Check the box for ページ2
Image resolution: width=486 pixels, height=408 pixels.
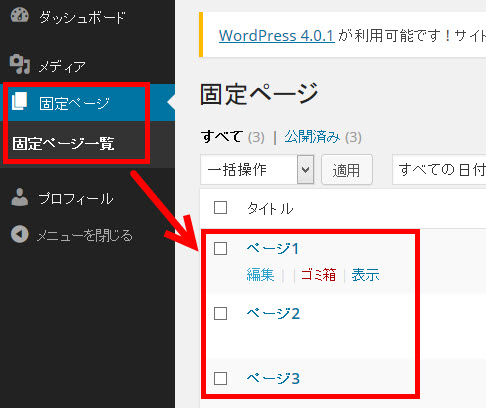click(220, 314)
